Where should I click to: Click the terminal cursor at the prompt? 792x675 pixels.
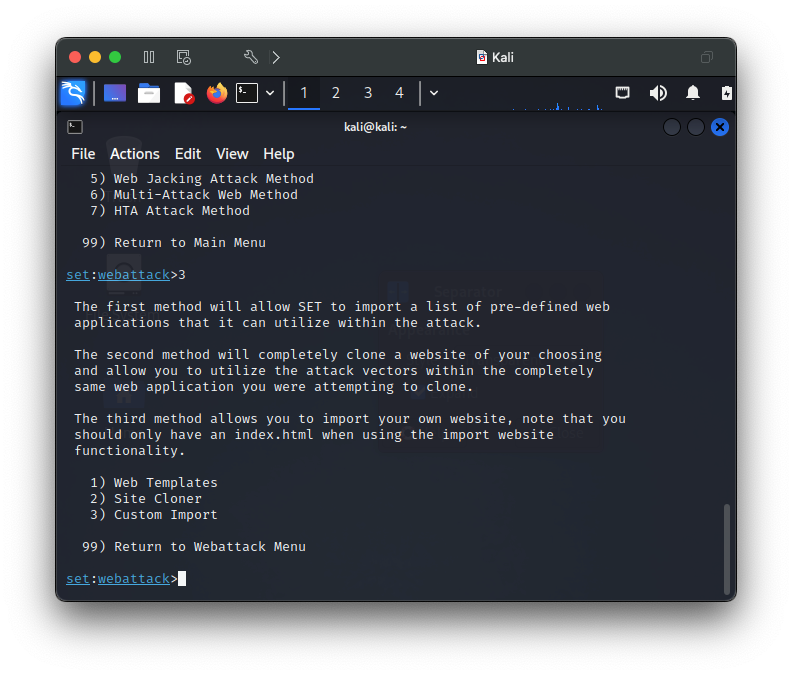(182, 578)
